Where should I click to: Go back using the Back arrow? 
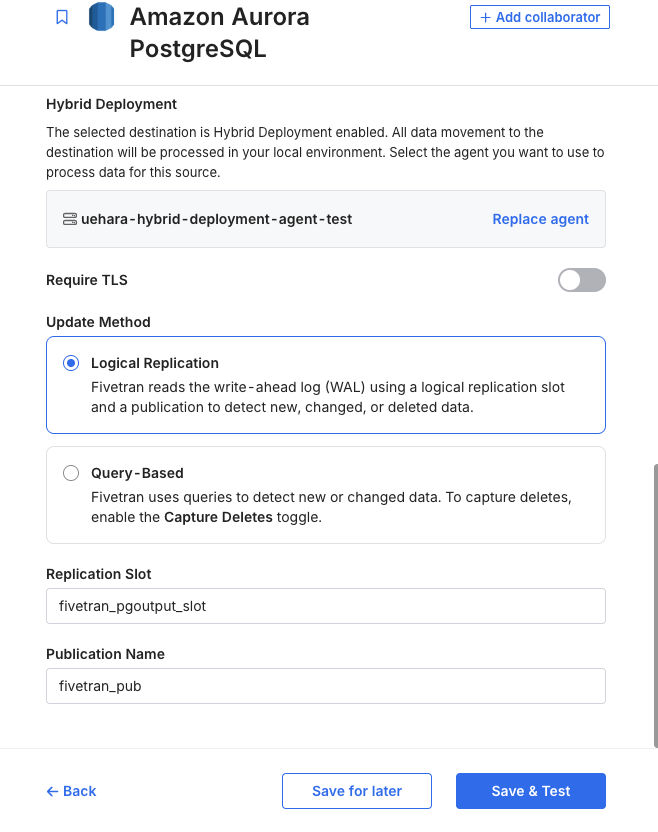point(71,791)
